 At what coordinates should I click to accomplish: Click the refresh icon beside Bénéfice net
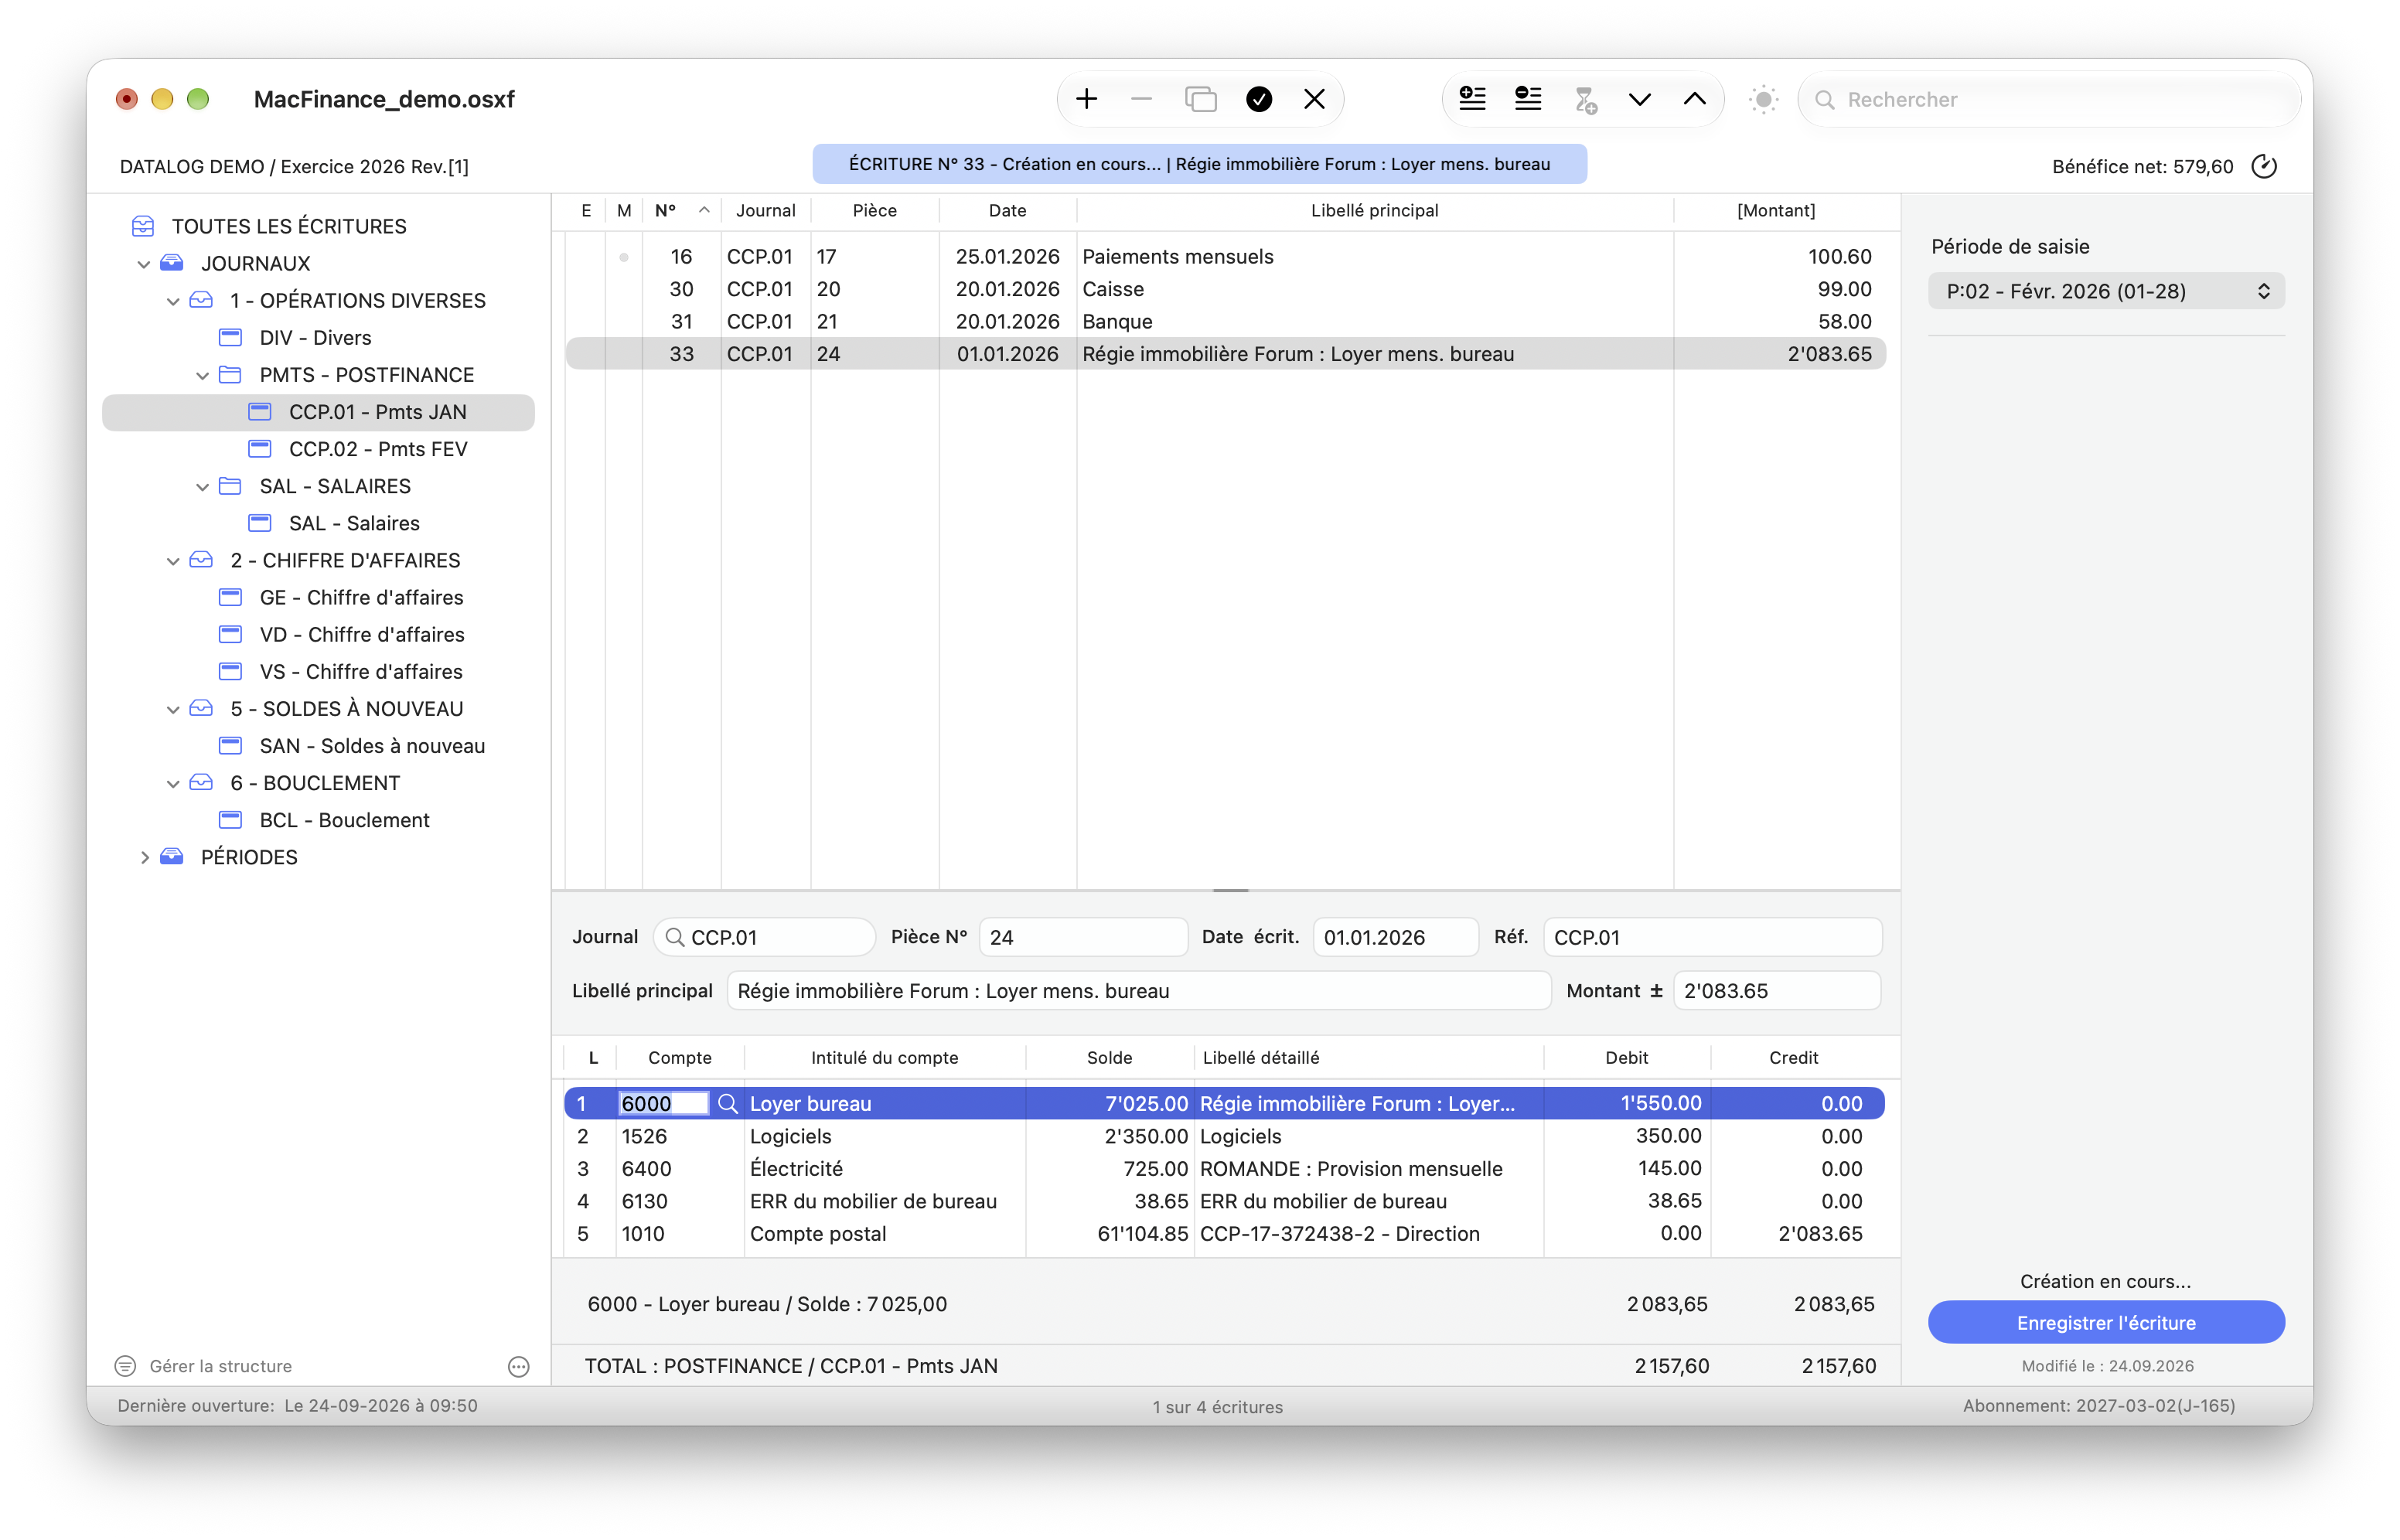2264,166
